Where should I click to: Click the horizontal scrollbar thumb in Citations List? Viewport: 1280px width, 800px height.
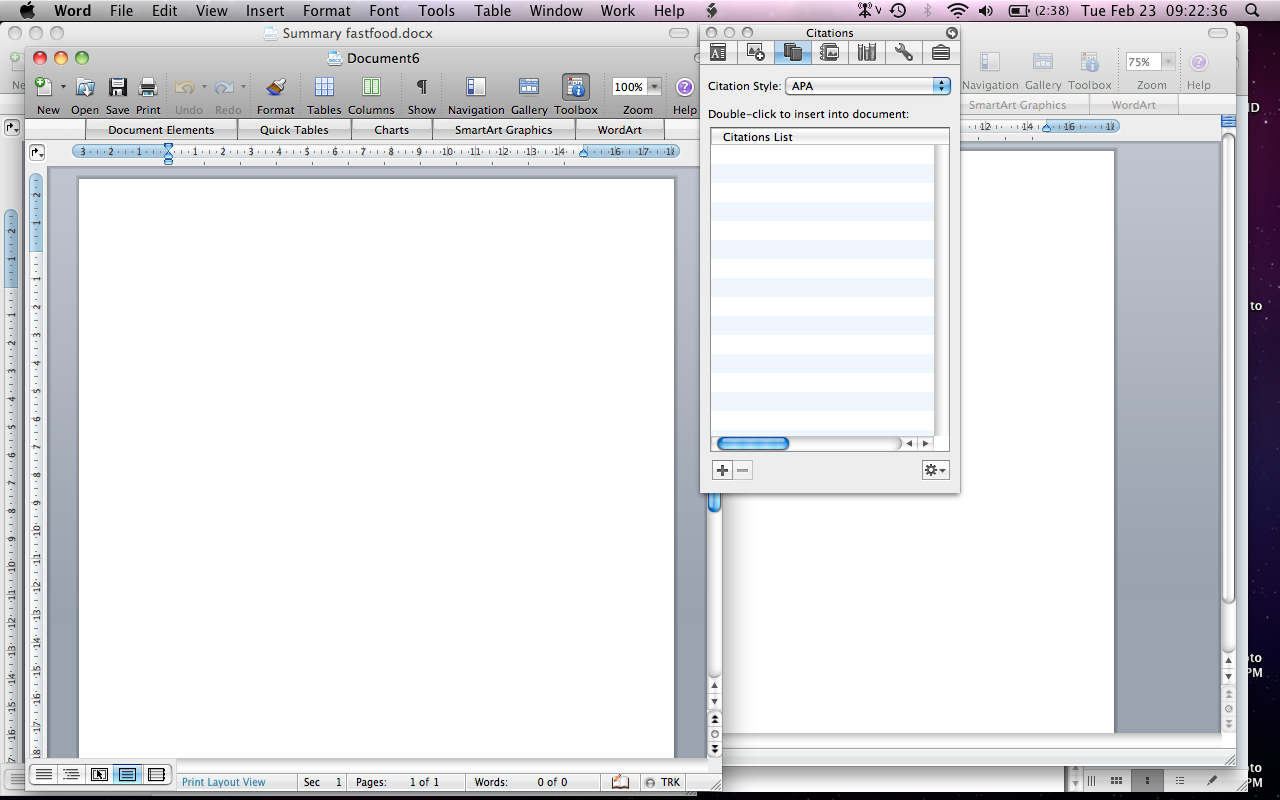(753, 443)
